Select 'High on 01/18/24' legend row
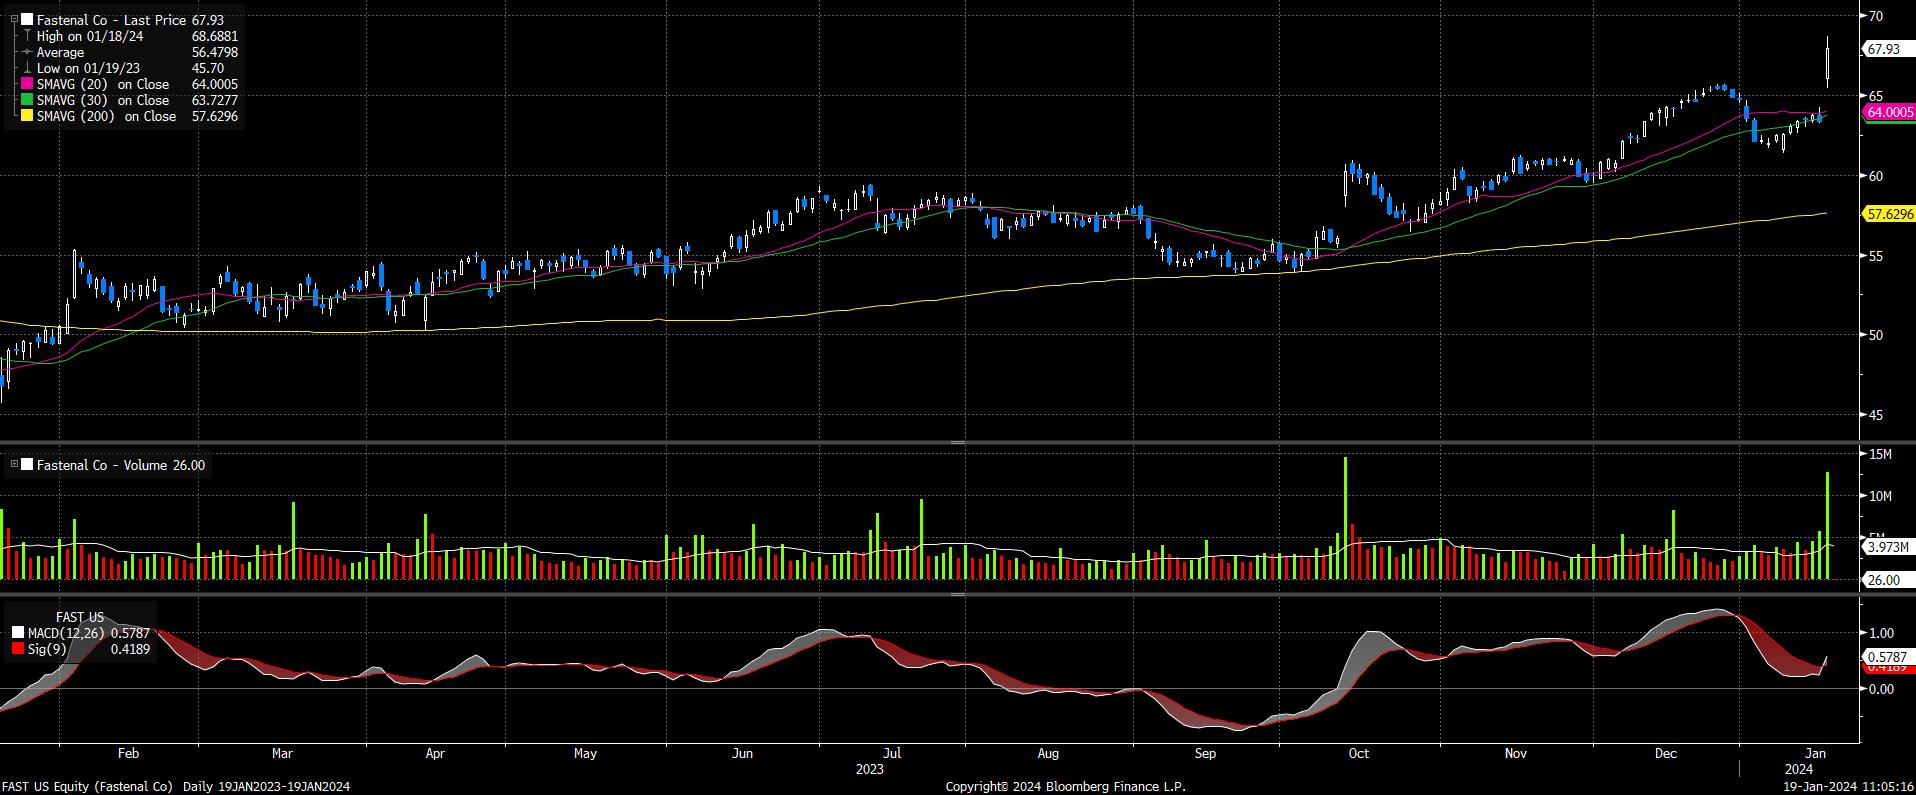The image size is (1916, 795). (90, 36)
